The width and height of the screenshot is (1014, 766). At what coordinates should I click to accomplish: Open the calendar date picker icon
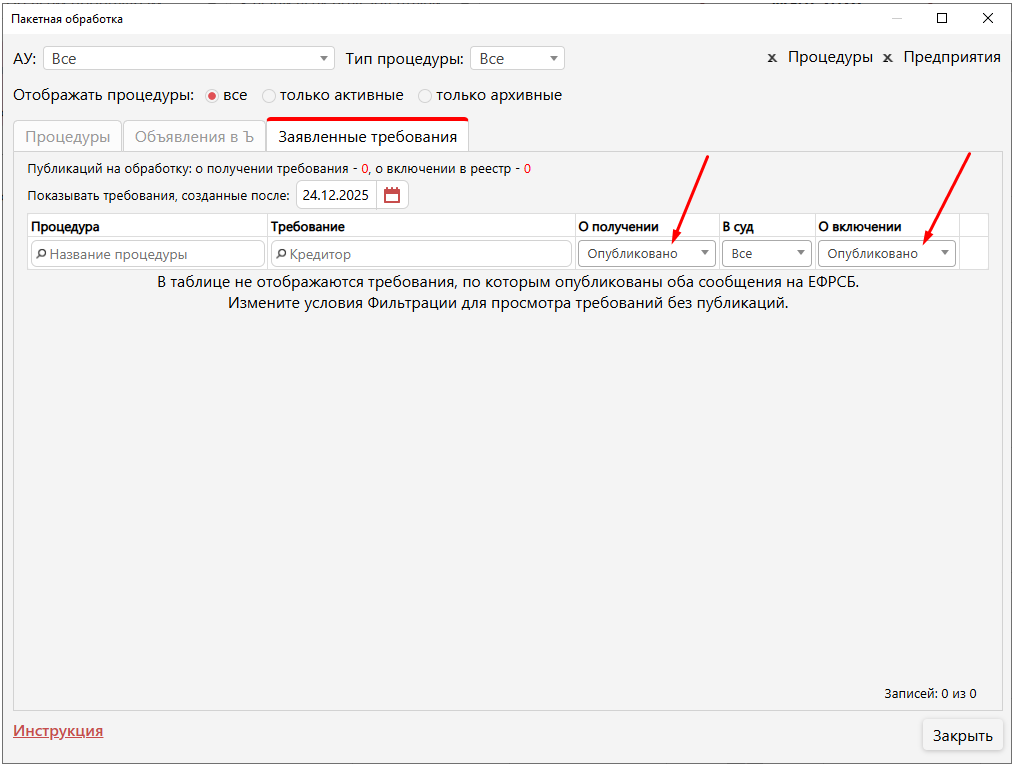click(392, 196)
